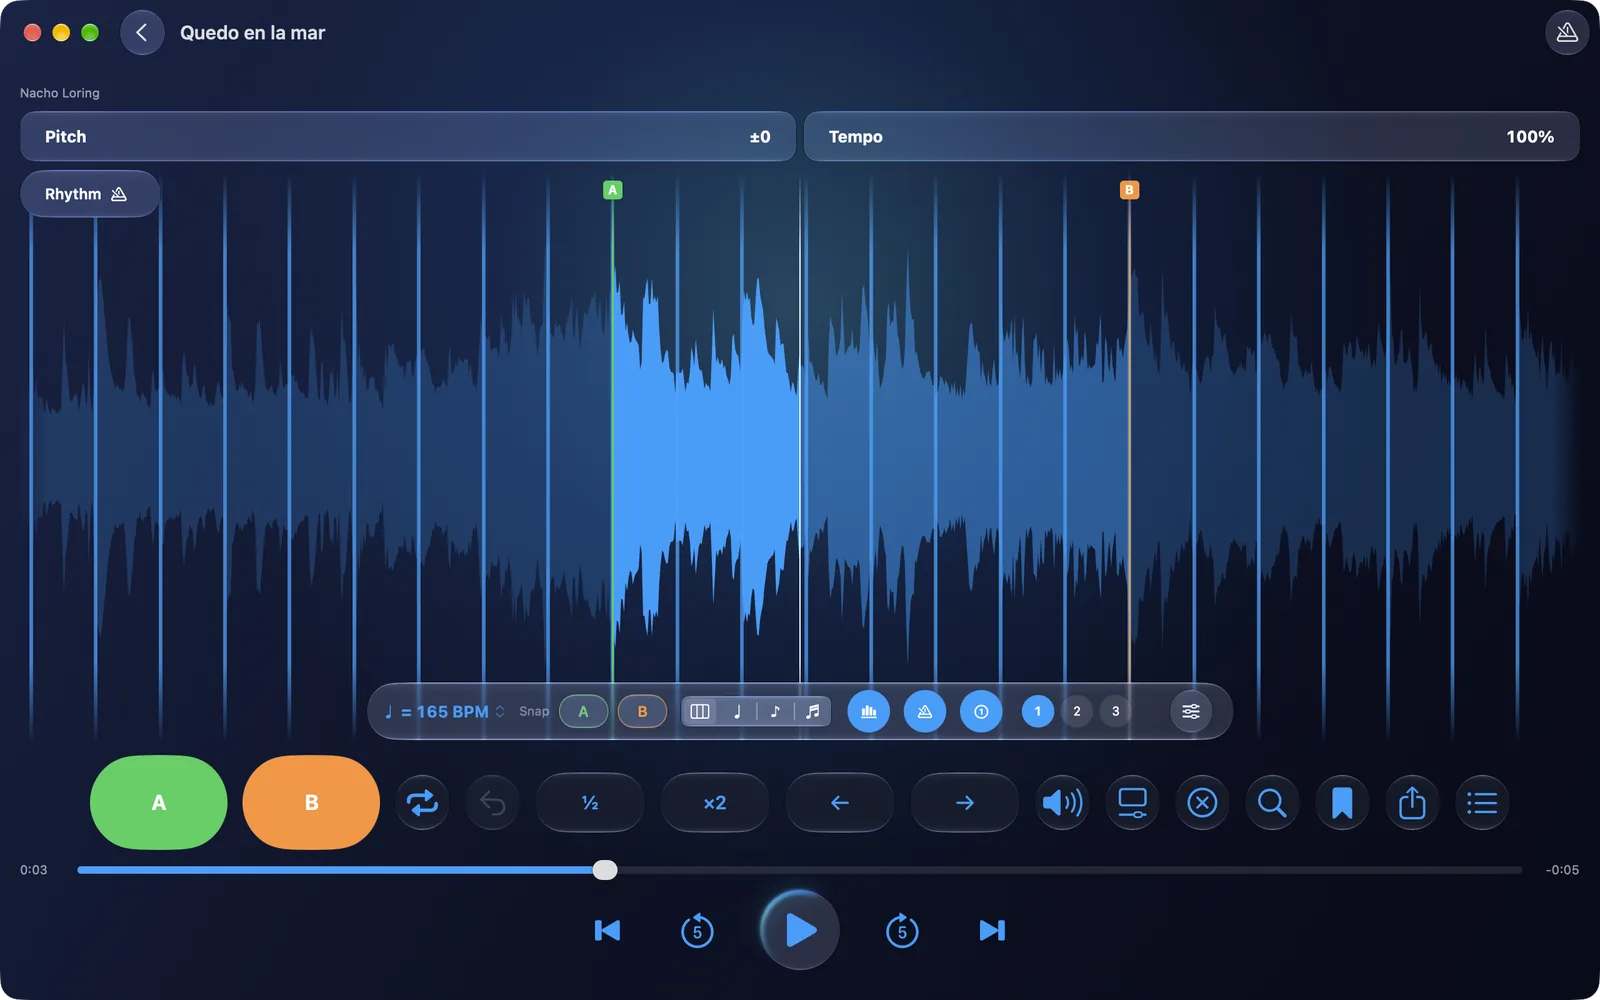Shift the loop left with the arrow
1600x1000 pixels.
[840, 802]
